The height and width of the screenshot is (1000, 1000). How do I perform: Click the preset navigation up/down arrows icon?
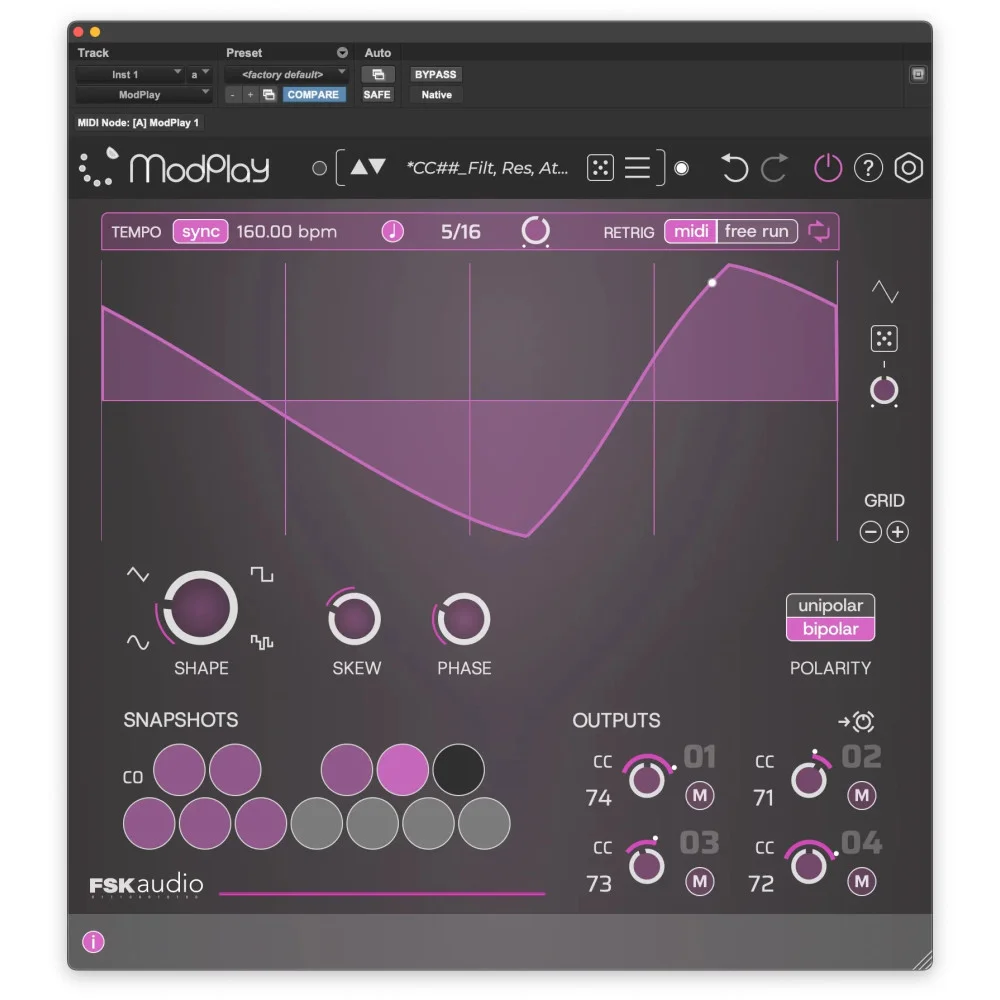click(368, 167)
